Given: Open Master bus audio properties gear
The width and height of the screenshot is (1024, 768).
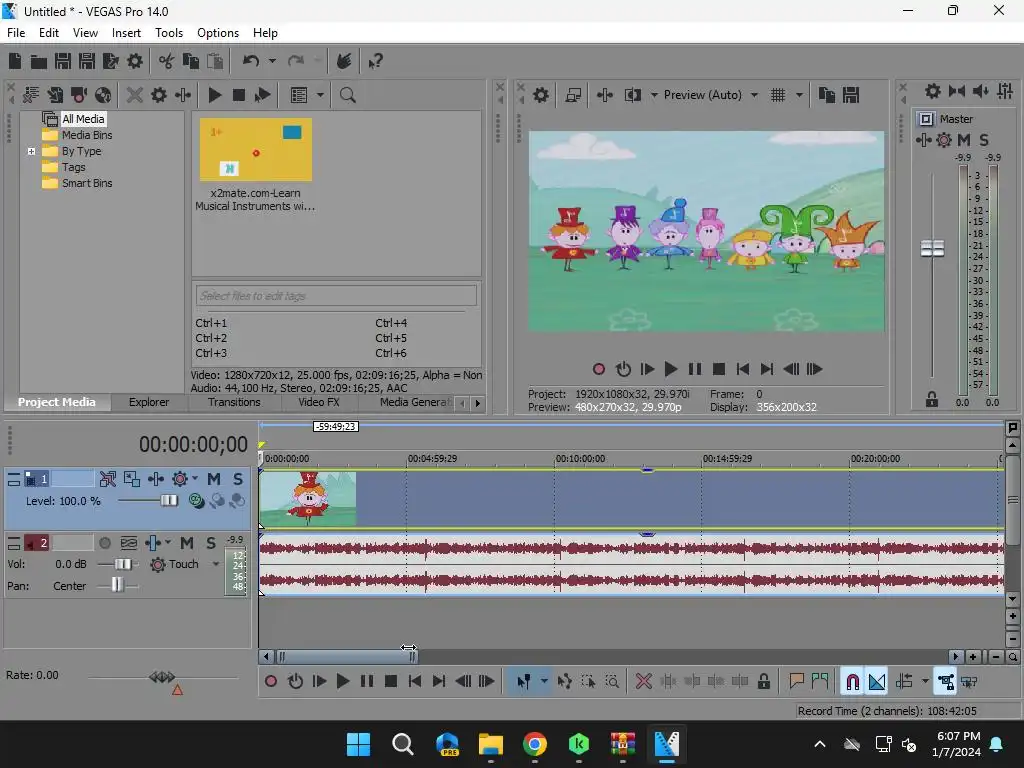Looking at the screenshot, I should coord(933,91).
